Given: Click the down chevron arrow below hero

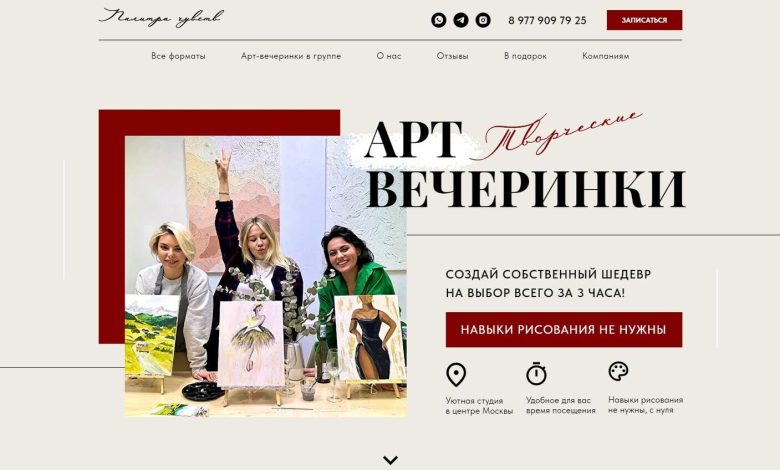Looking at the screenshot, I should click(x=390, y=460).
